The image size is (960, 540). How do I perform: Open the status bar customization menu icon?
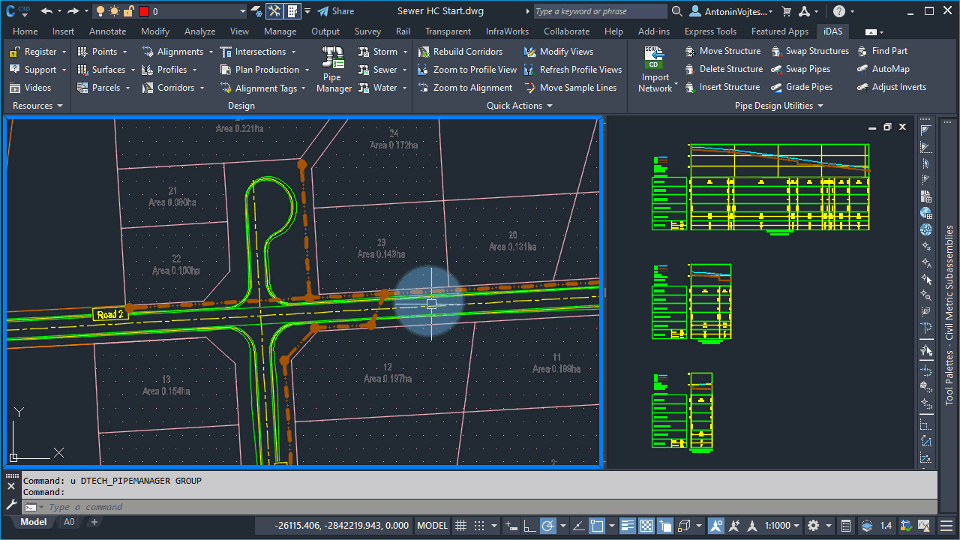(x=947, y=525)
